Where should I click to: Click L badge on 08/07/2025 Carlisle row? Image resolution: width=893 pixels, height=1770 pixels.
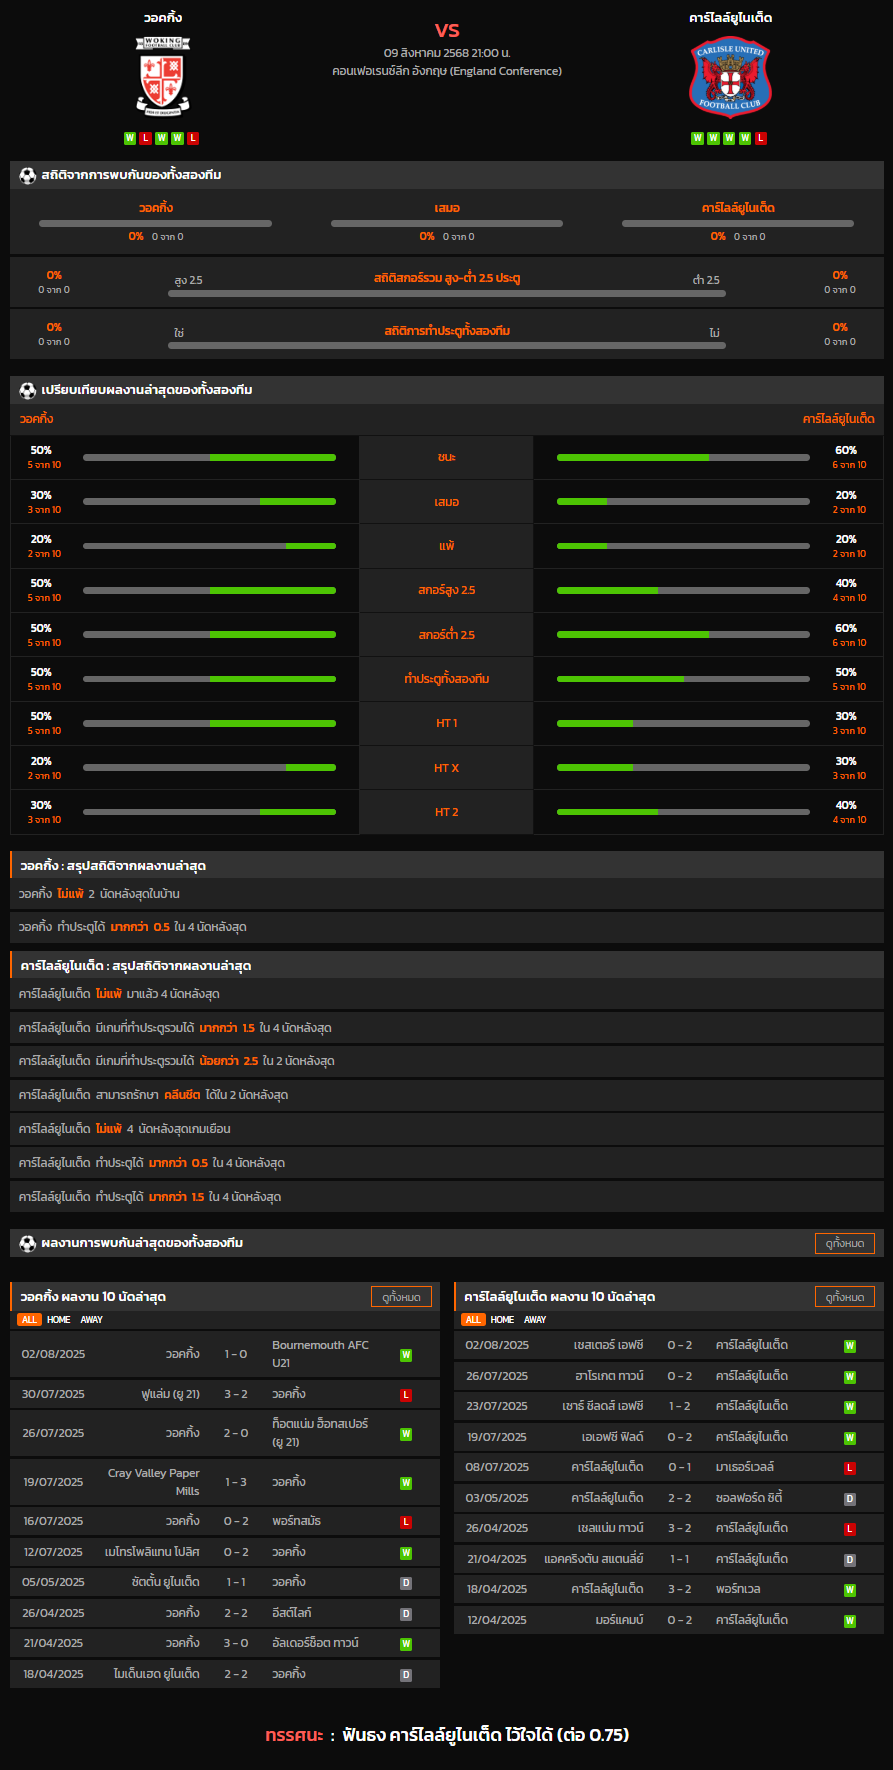pyautogui.click(x=850, y=1468)
